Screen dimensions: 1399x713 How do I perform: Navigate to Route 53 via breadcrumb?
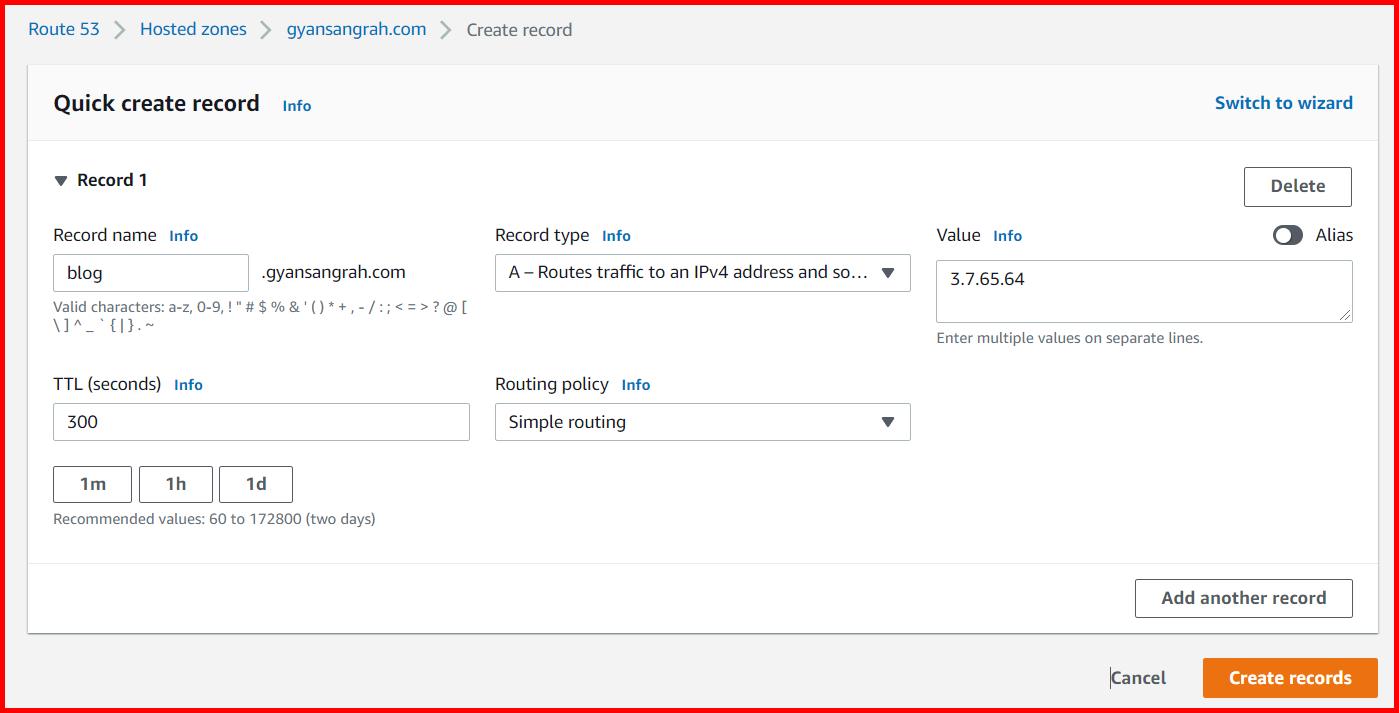tap(63, 29)
